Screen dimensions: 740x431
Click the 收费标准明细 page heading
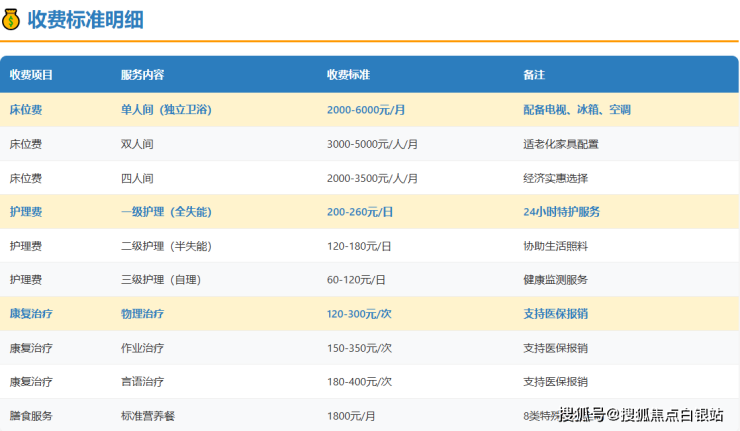click(x=85, y=20)
